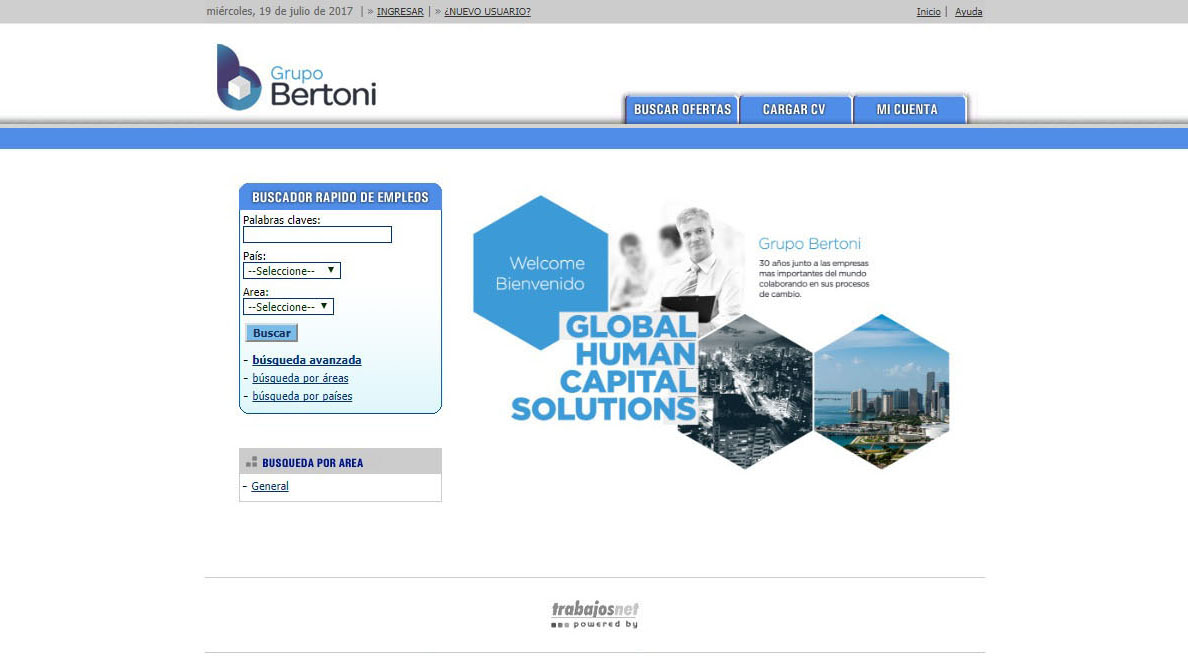Go to the Mi Cuenta tab
Screen dimensions: 1188x671
point(907,109)
